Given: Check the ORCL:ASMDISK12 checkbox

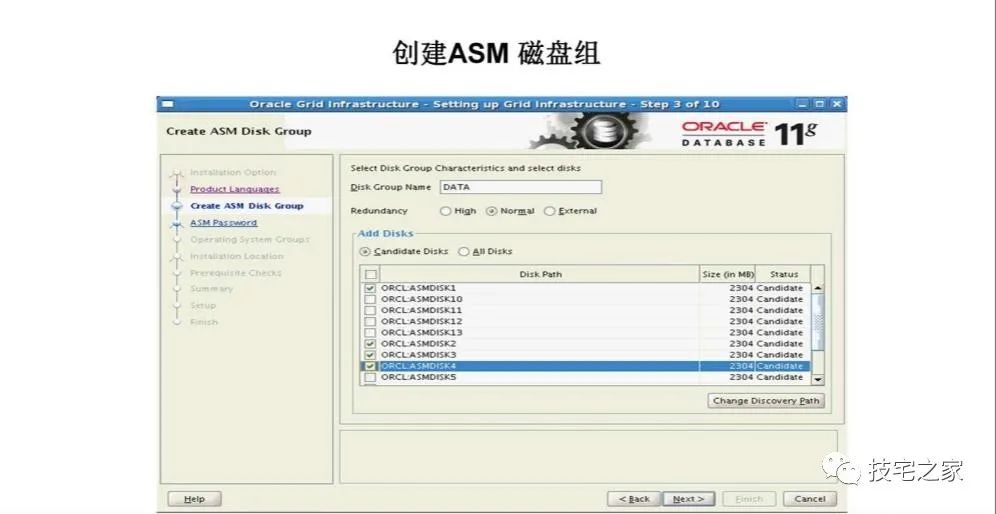Looking at the screenshot, I should [x=370, y=321].
